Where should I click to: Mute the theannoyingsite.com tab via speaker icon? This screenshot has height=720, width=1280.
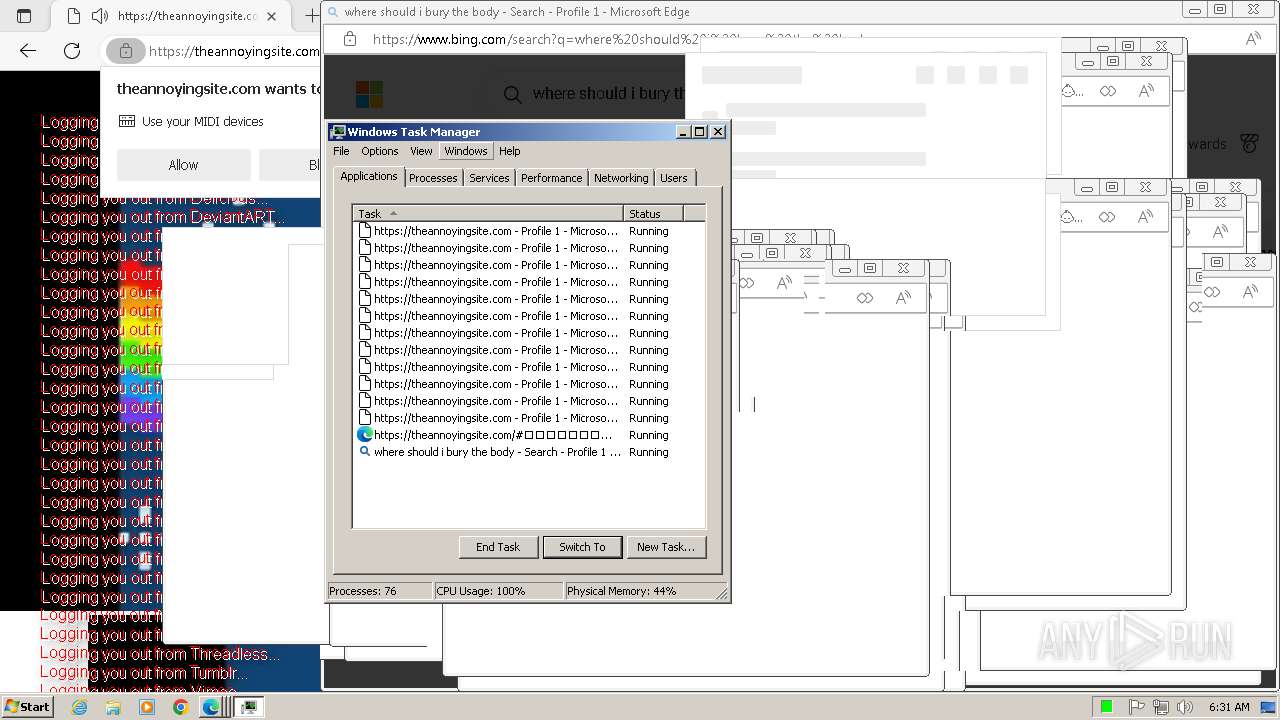(99, 16)
